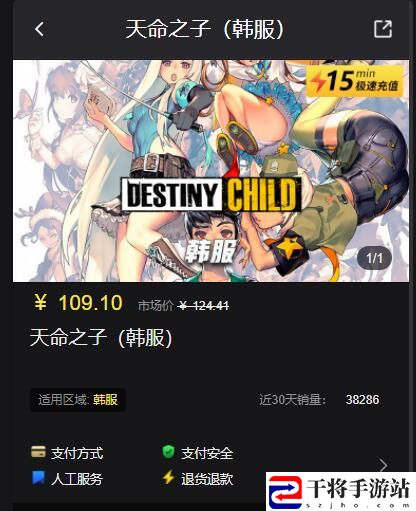
Task: Tap the blue manual service bookmark icon
Action: coord(38,478)
